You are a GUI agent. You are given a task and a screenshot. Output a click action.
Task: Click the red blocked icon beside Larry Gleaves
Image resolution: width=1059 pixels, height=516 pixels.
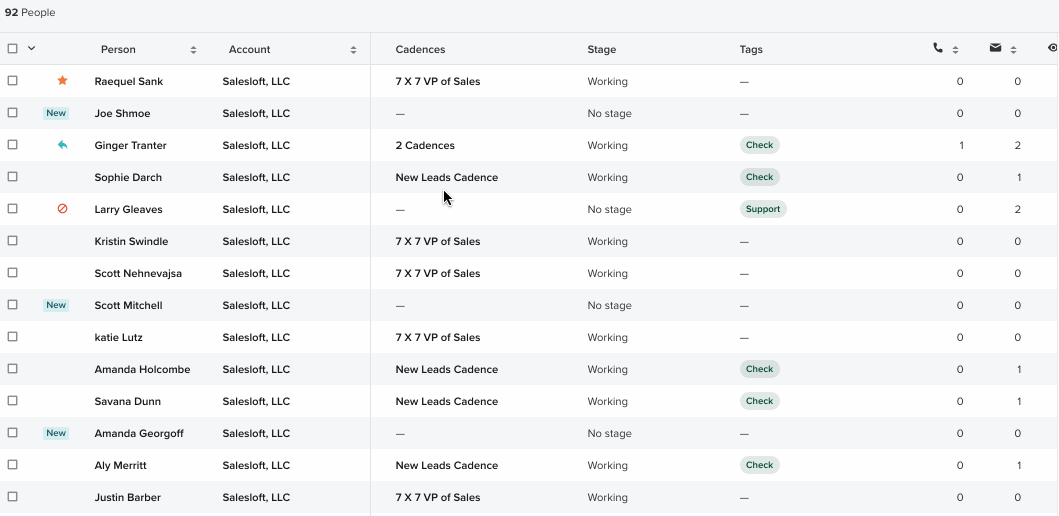pos(62,209)
